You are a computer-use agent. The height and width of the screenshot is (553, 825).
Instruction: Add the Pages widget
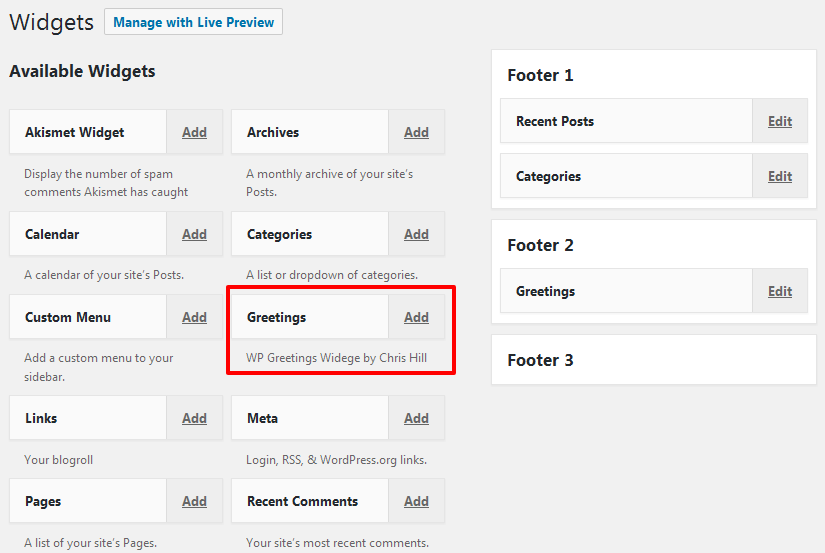[194, 501]
